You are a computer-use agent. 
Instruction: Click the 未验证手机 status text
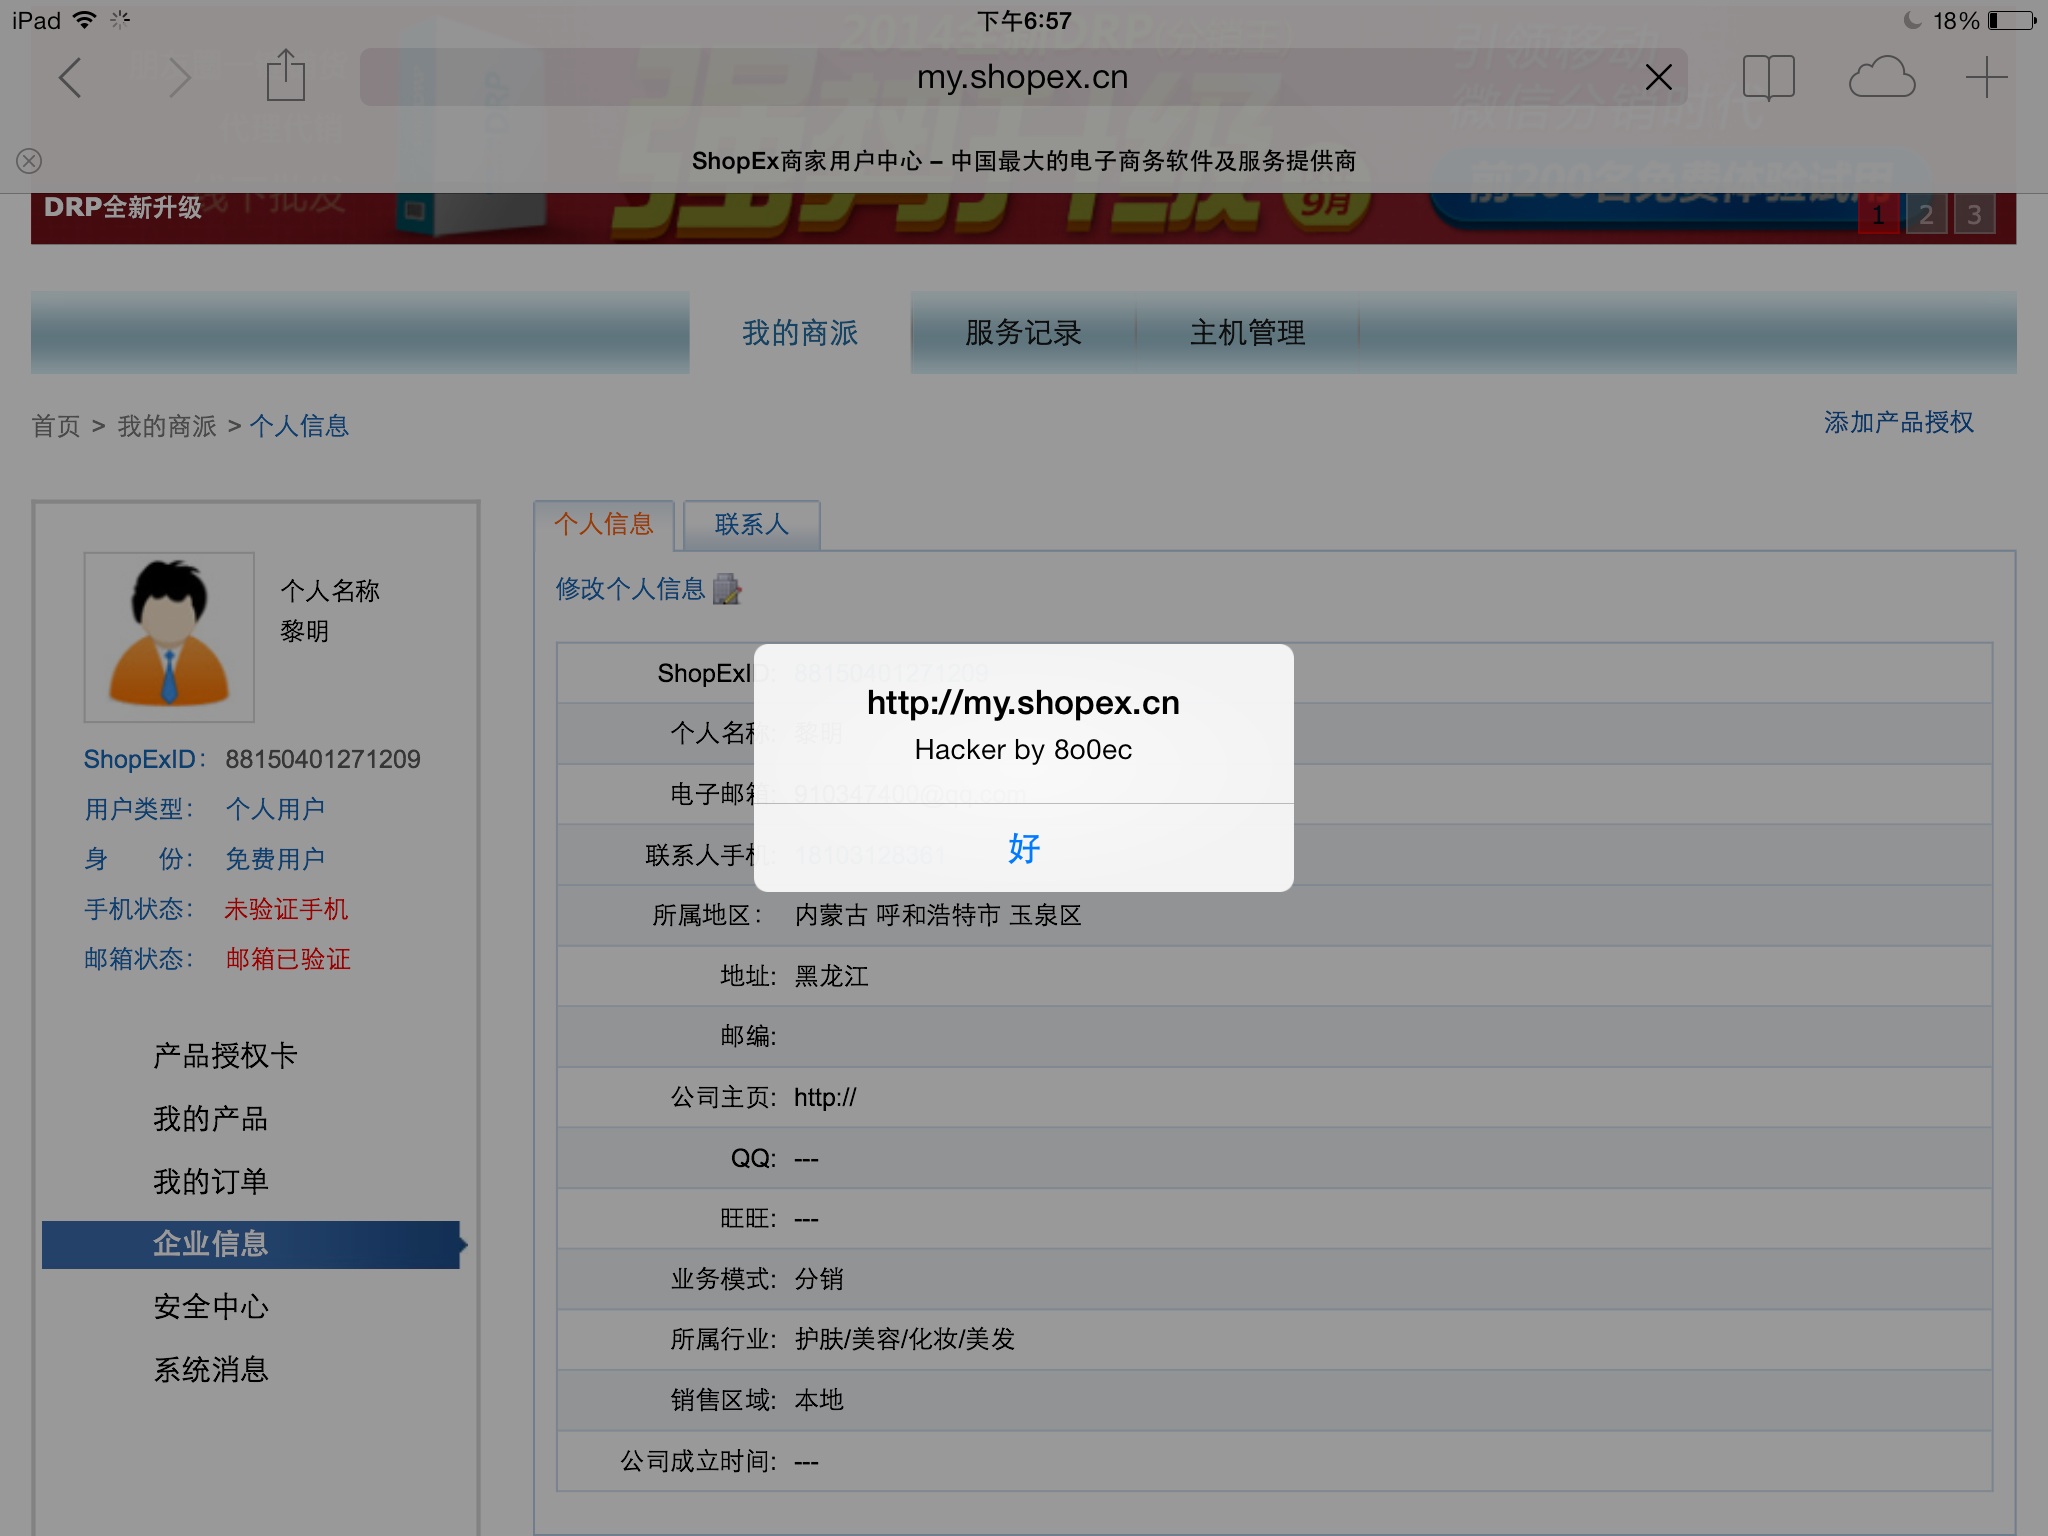[x=287, y=909]
